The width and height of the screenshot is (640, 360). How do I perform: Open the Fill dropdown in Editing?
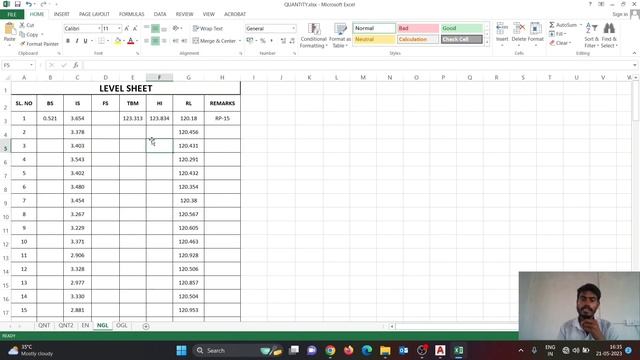coord(558,34)
